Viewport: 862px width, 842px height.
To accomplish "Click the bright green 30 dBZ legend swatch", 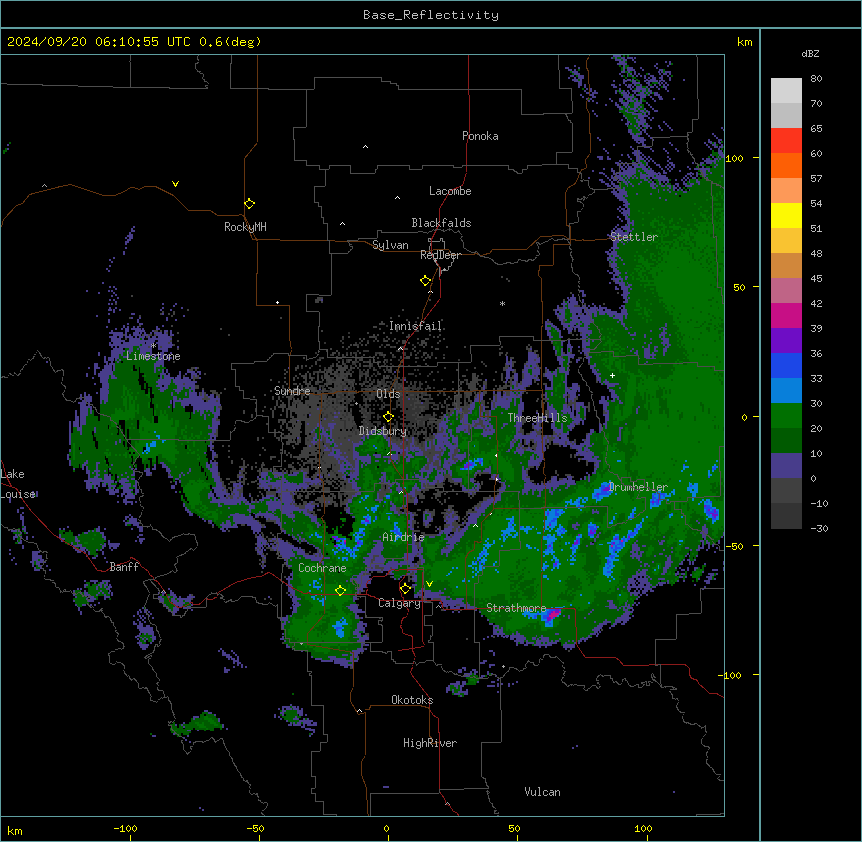I will [x=786, y=416].
